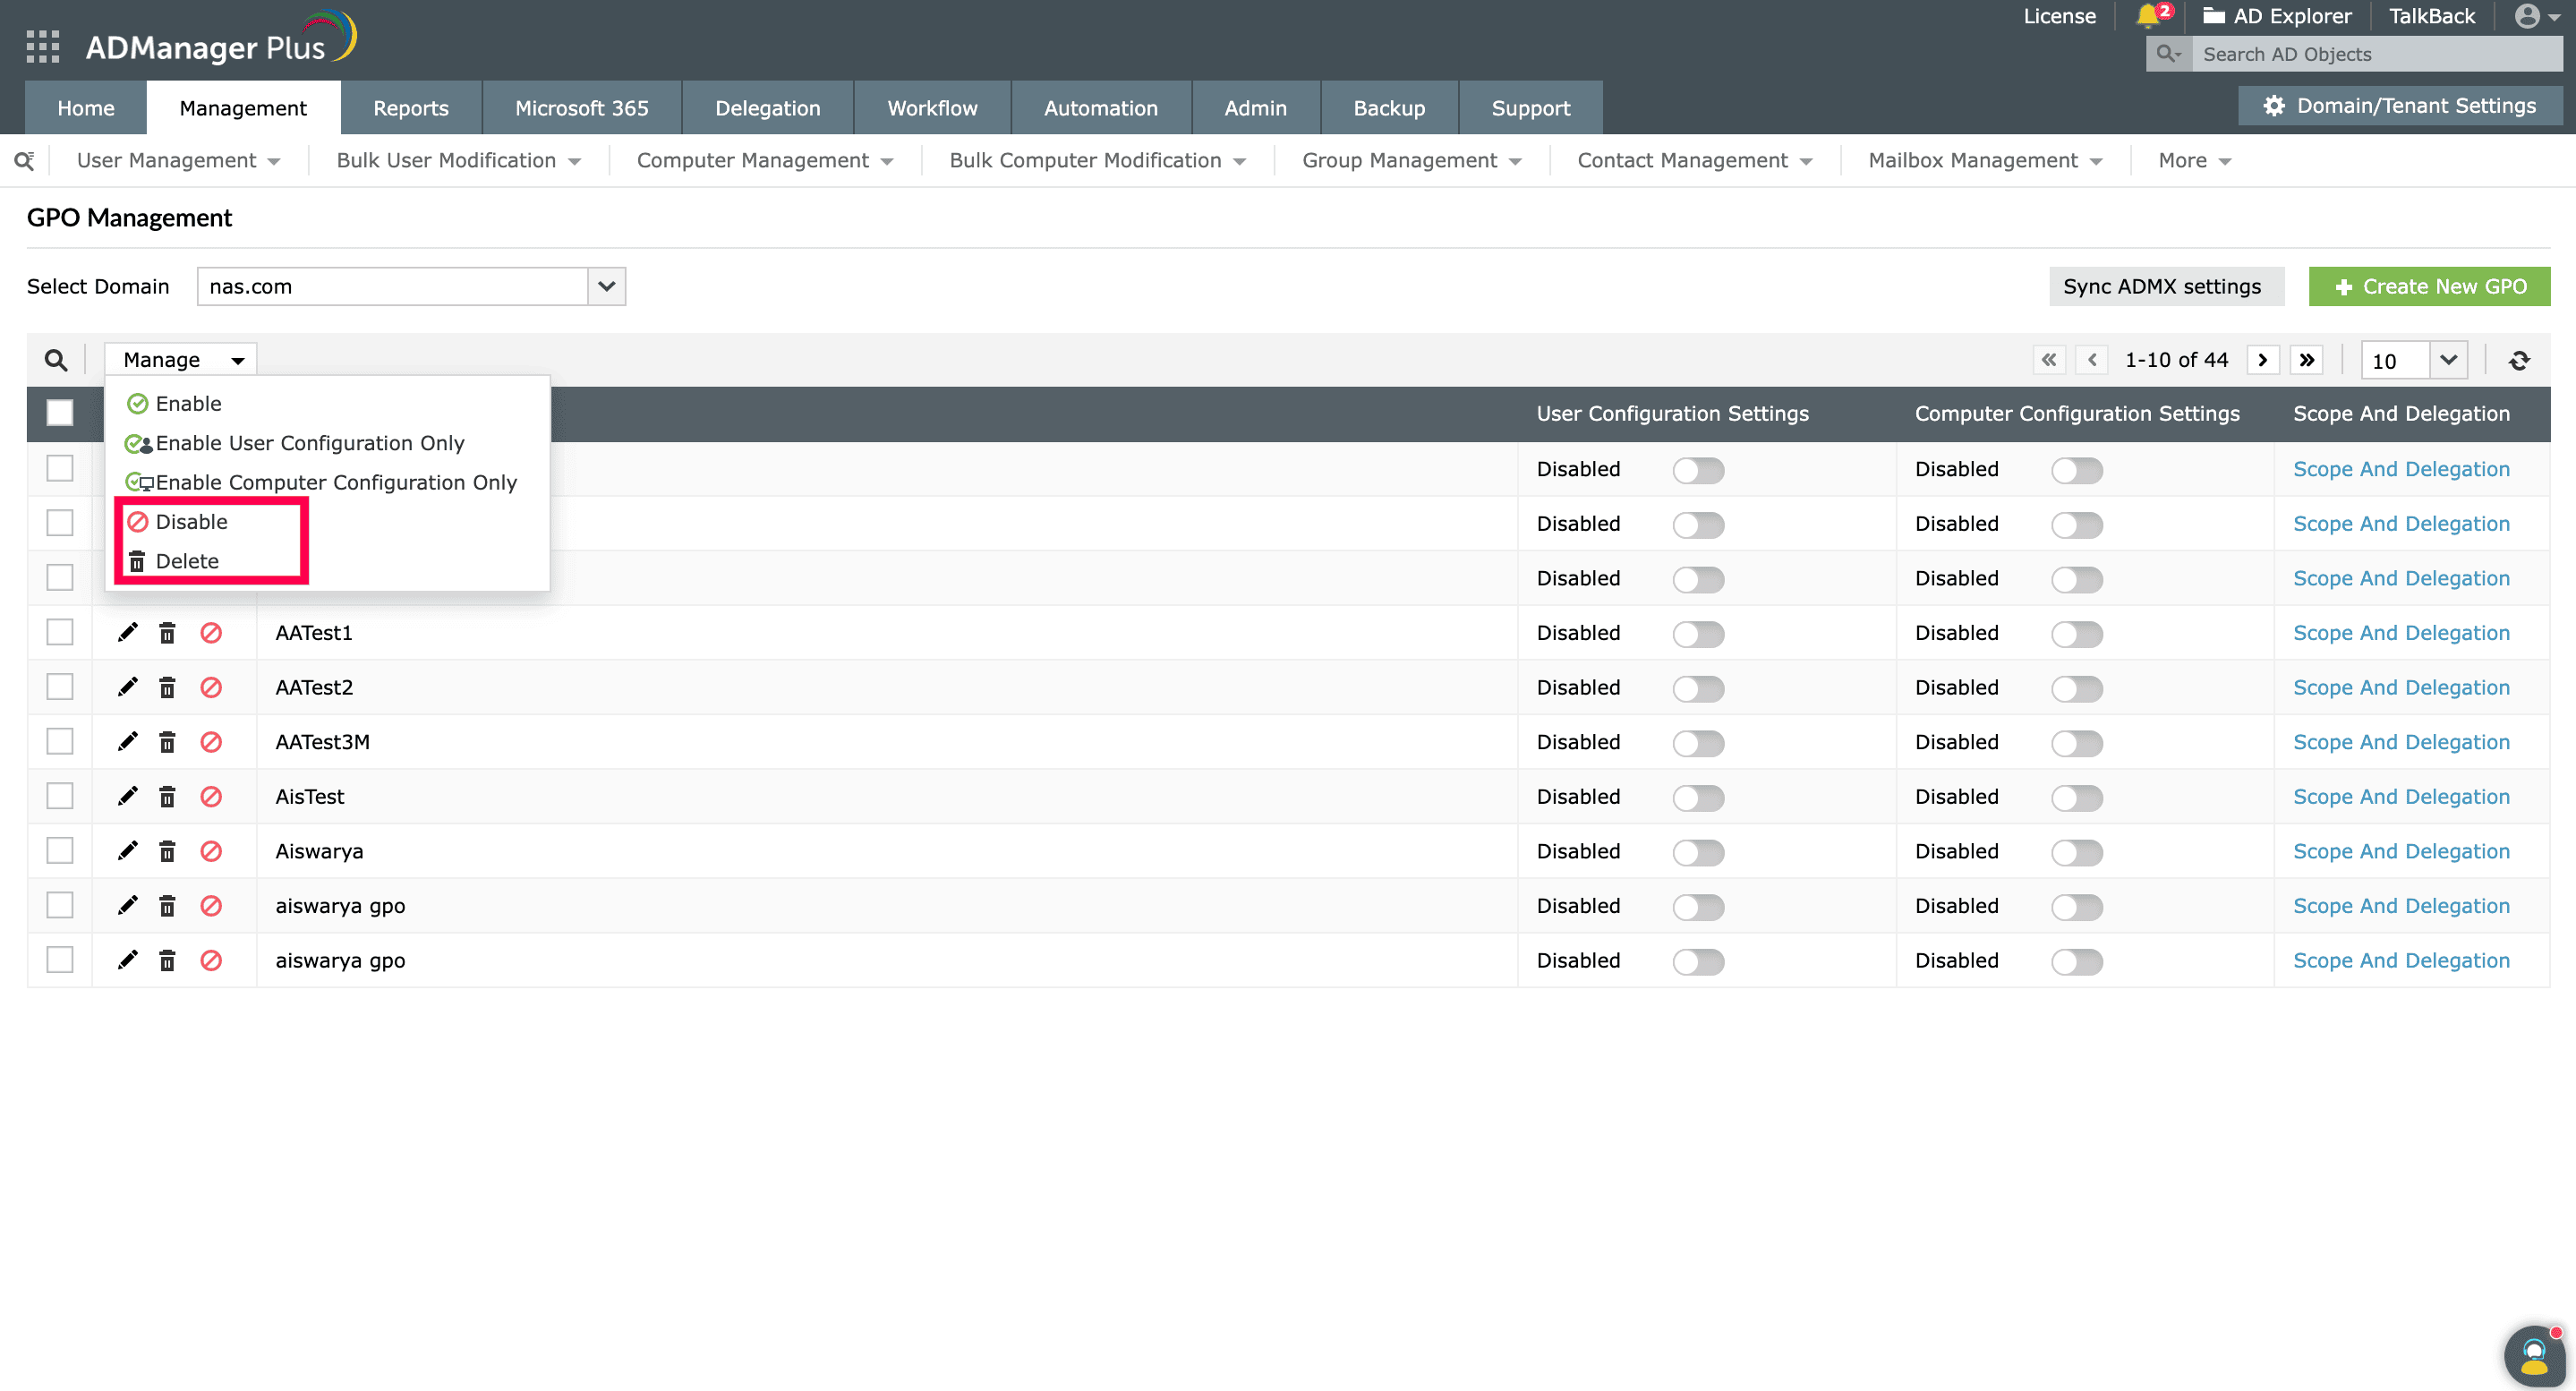Toggle Computer Configuration Settings for Aiswarya
2576x1391 pixels.
[x=2077, y=852]
